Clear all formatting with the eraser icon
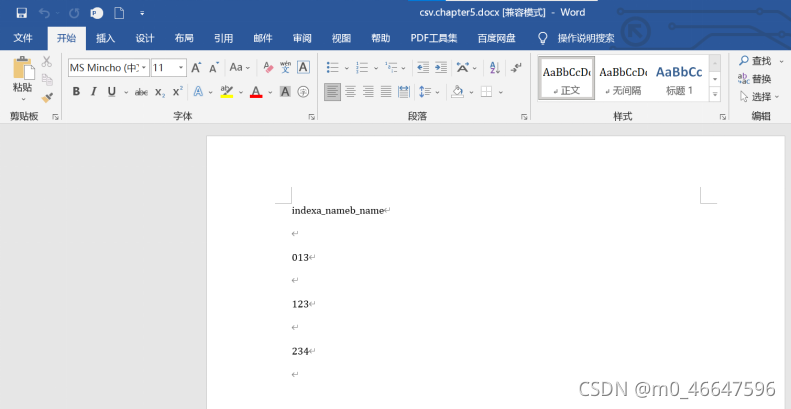Viewport: 791px width, 409px height. click(268, 68)
